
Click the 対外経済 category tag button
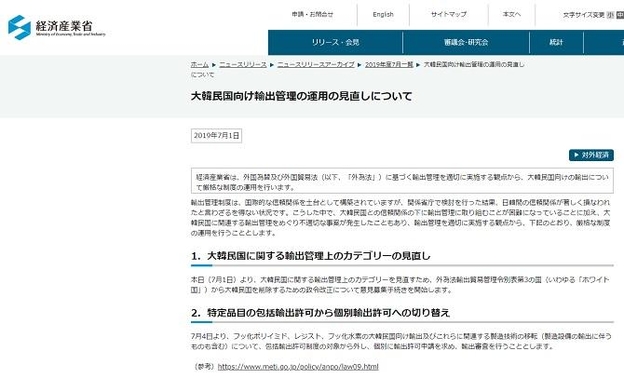591,155
